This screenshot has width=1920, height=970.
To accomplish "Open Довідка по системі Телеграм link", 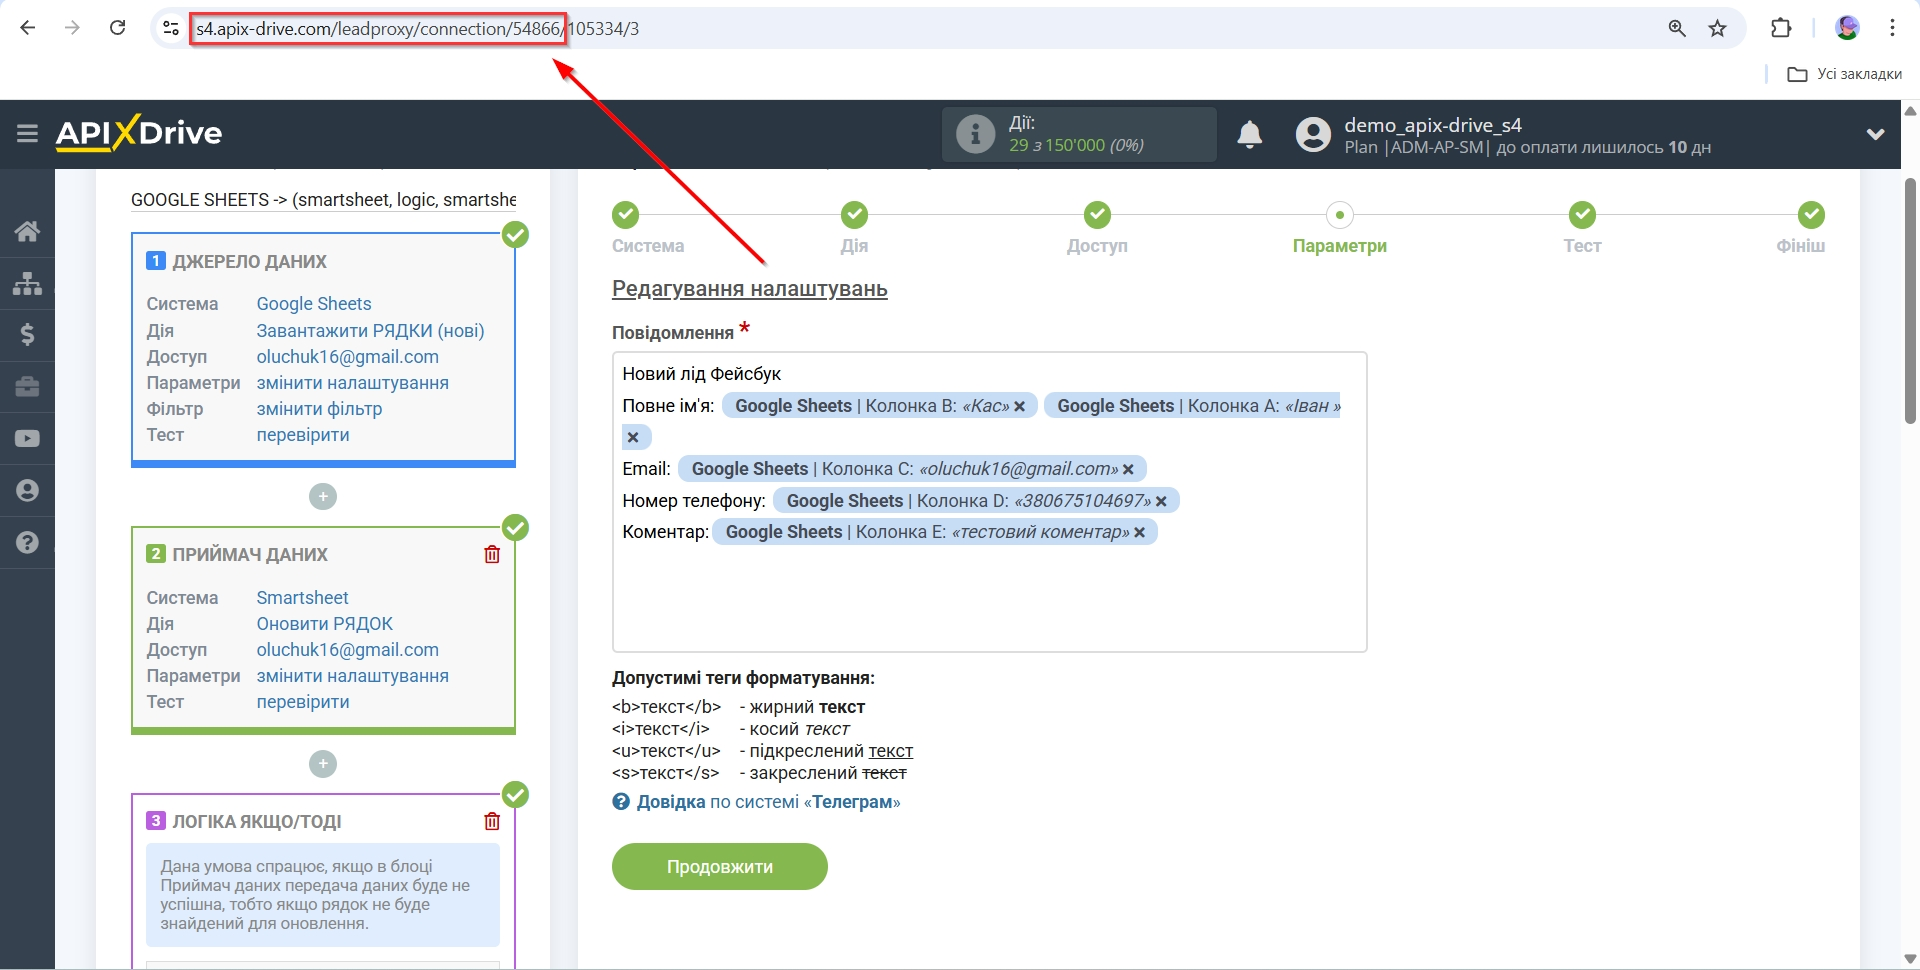I will click(768, 802).
